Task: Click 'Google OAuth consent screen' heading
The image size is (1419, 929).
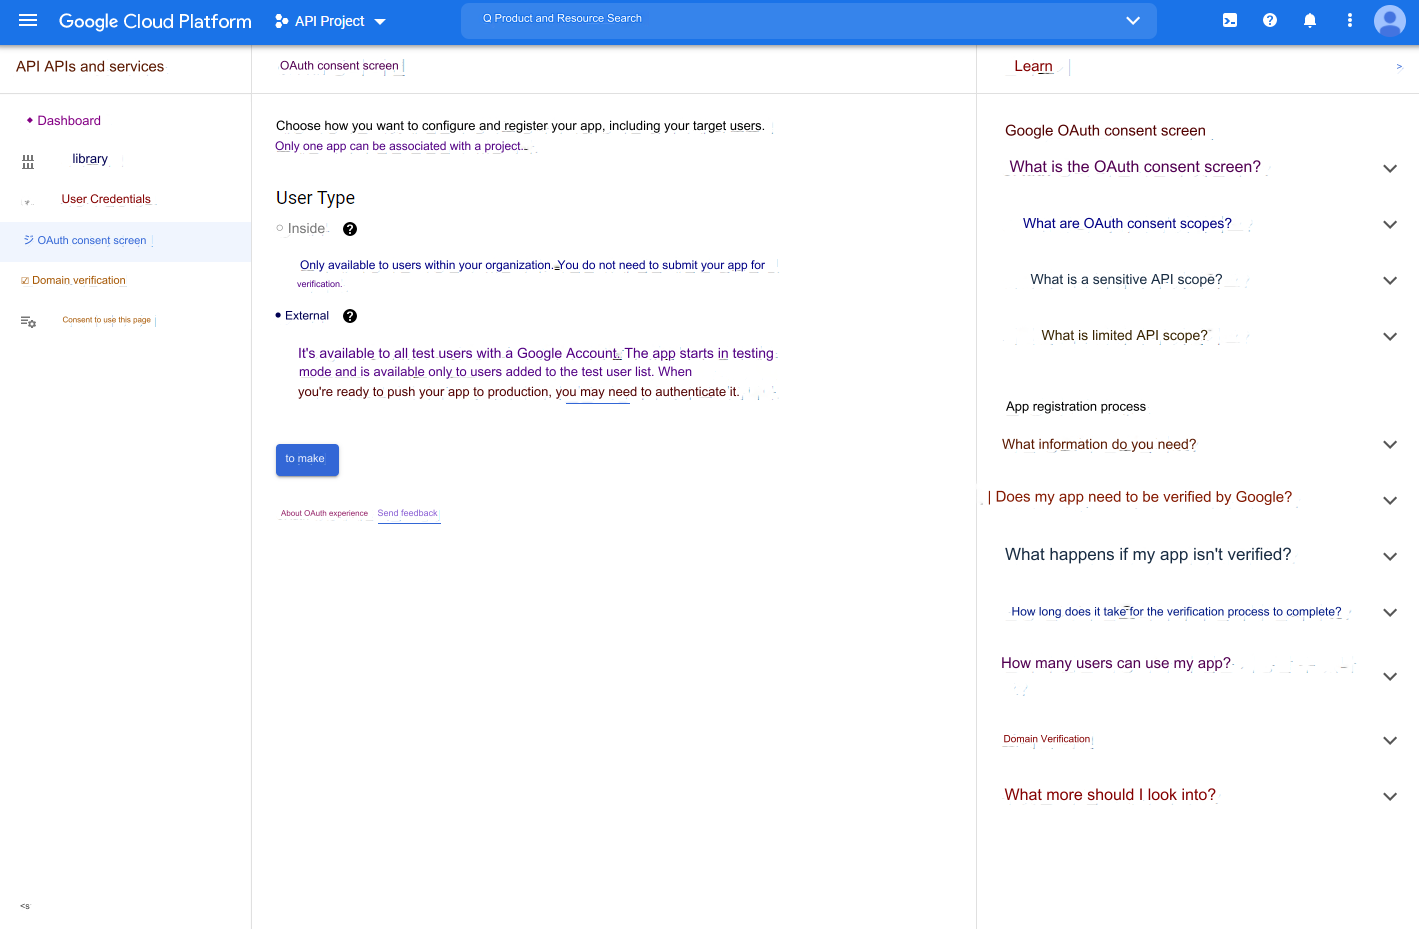Action: 1105,131
